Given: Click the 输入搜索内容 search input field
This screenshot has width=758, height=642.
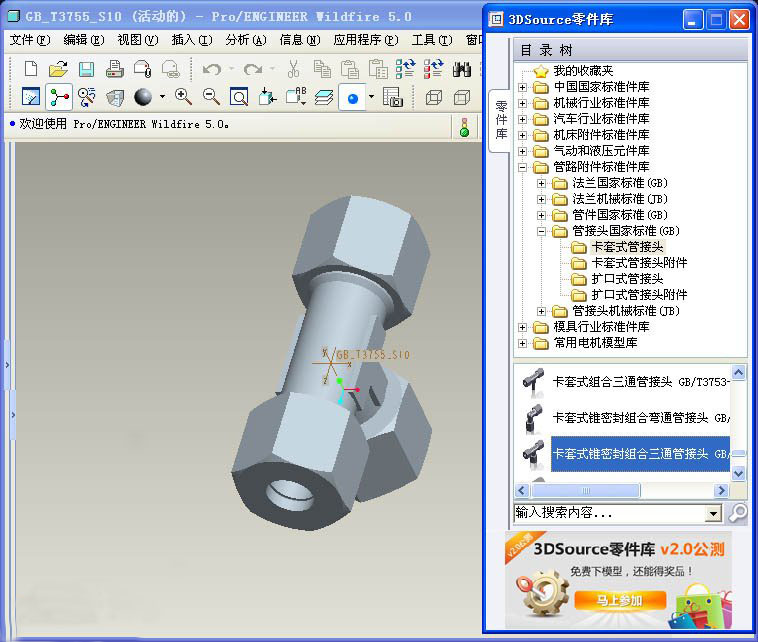Looking at the screenshot, I should pyautogui.click(x=608, y=513).
